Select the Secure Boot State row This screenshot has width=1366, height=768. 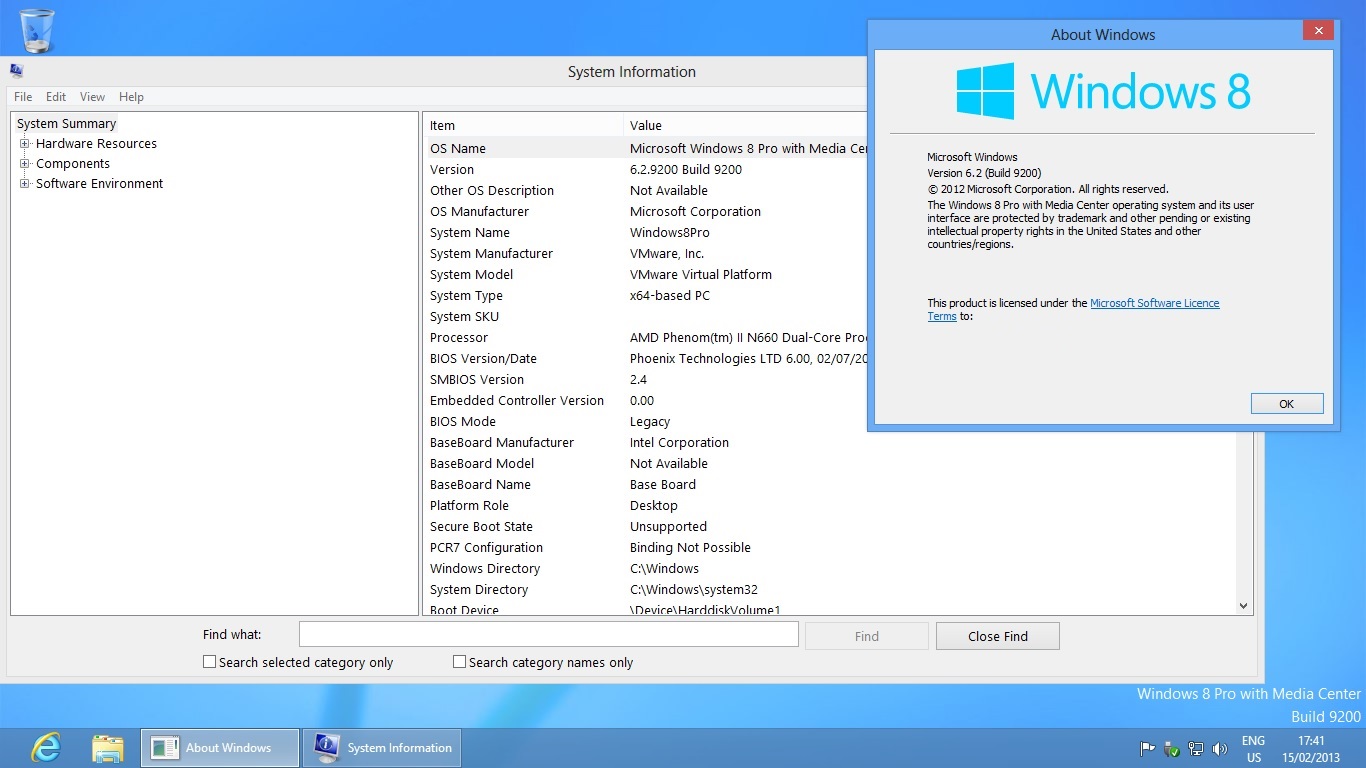[830, 526]
